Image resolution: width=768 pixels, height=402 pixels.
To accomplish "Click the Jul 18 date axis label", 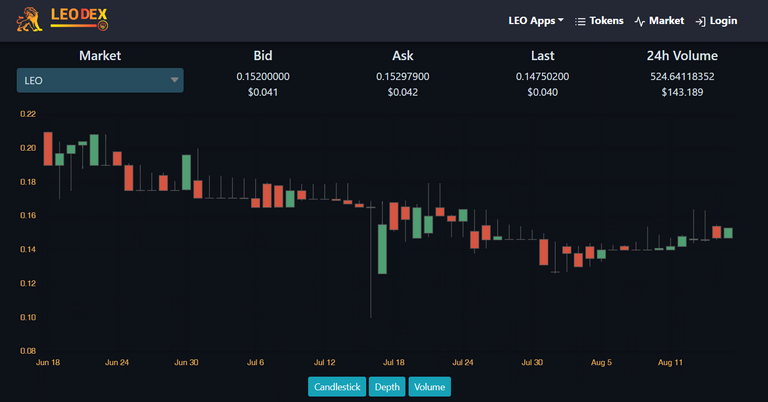I will tap(394, 362).
